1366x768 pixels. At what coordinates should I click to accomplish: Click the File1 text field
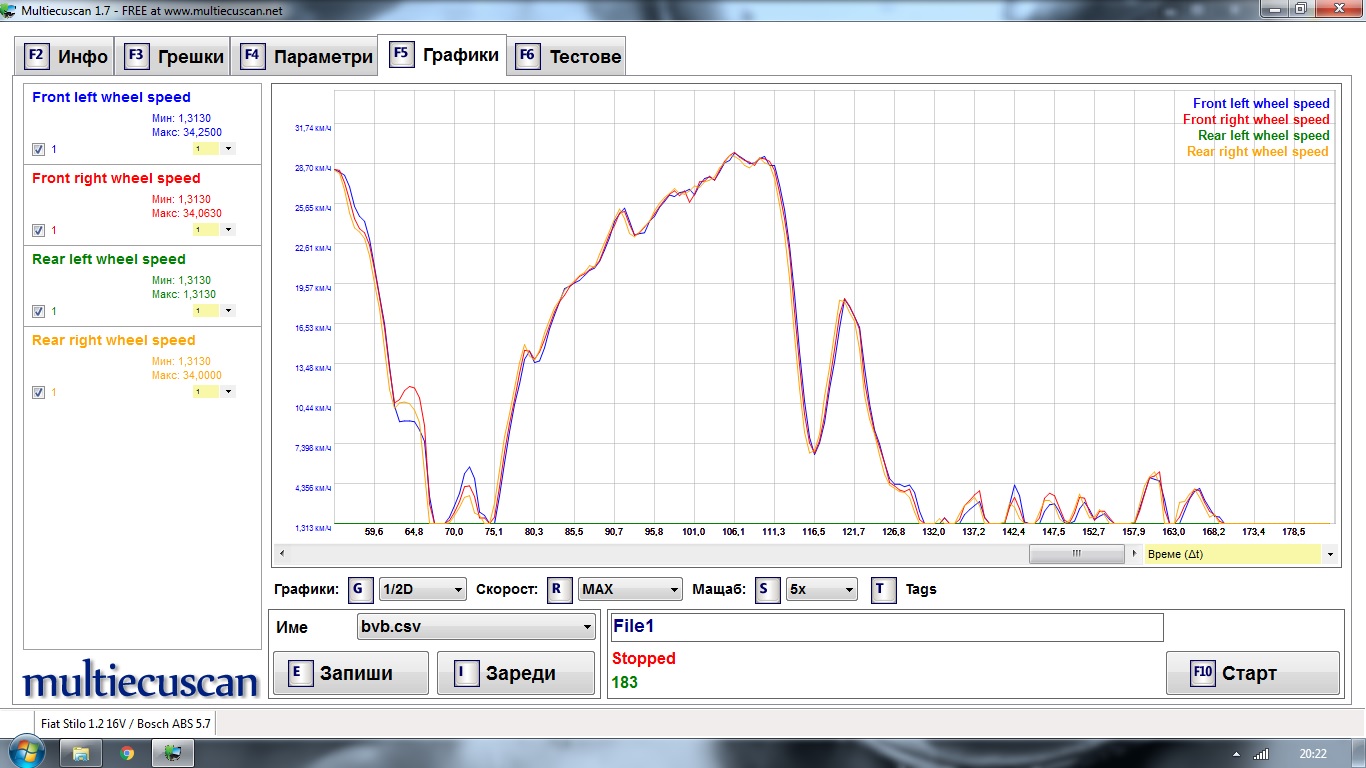point(887,627)
